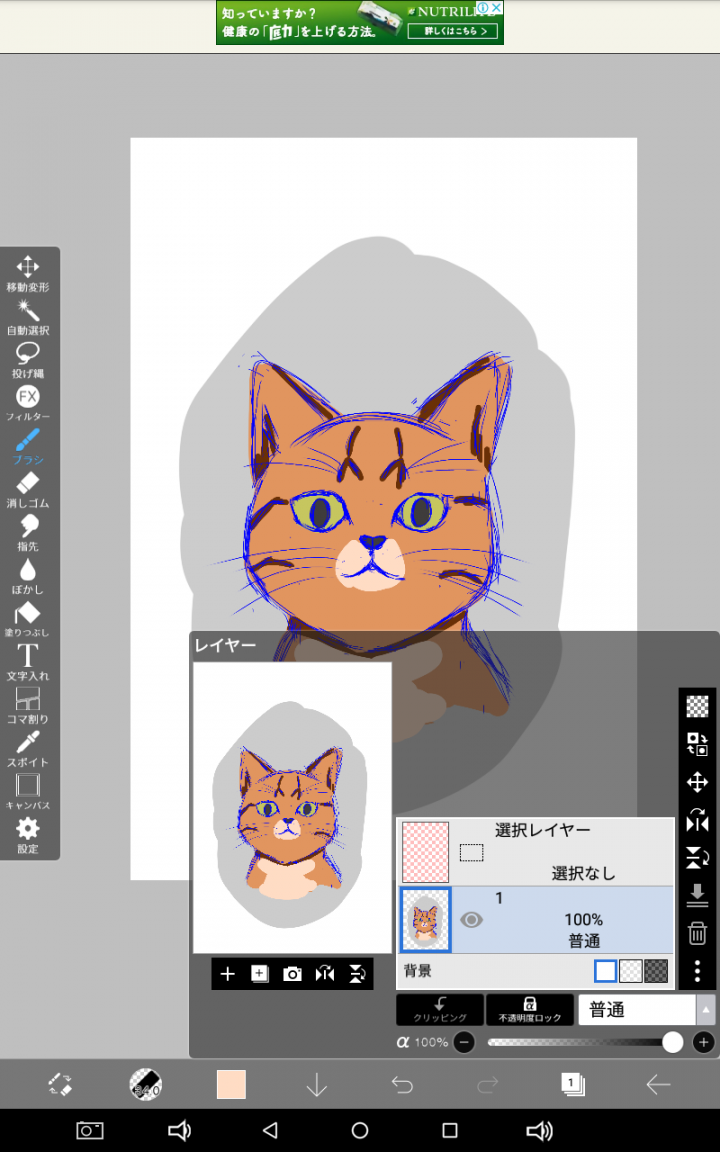Open the blend mode 普通 dropdown
720x1152 pixels.
(x=646, y=1010)
